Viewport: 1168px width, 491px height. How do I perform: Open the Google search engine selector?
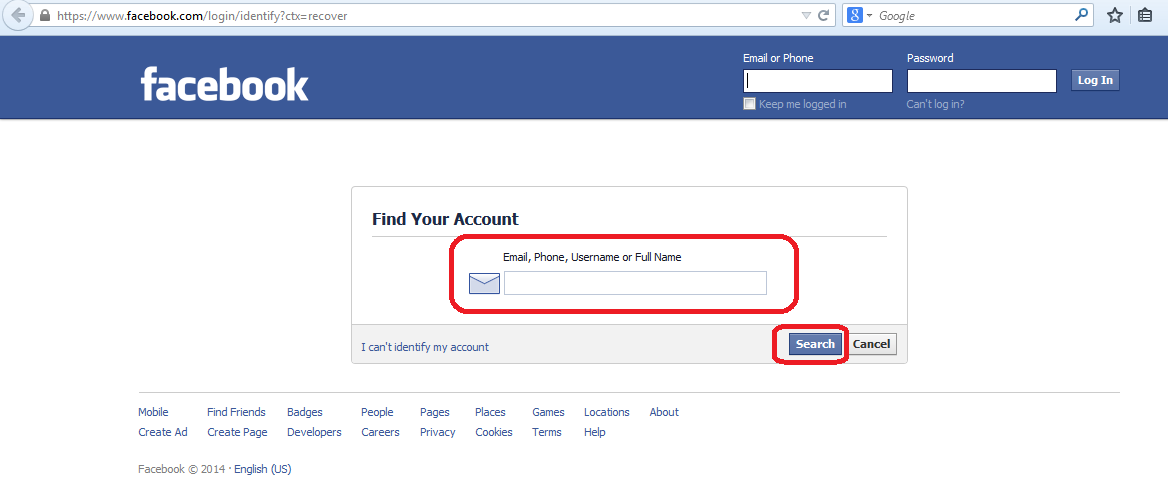point(859,15)
